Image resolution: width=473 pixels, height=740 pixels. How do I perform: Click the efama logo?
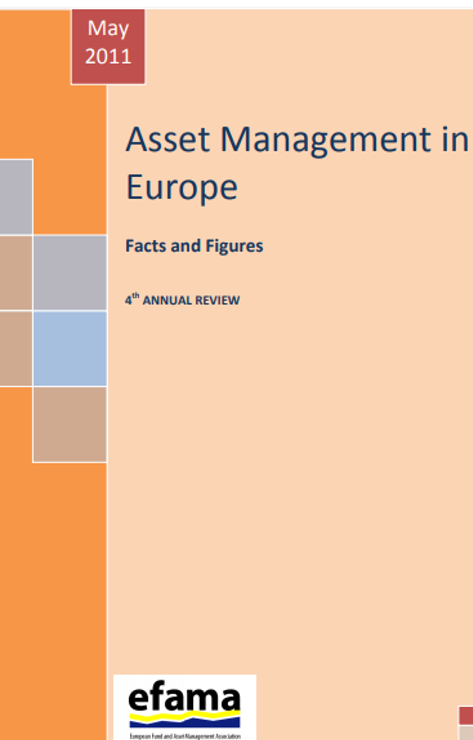pyautogui.click(x=185, y=706)
